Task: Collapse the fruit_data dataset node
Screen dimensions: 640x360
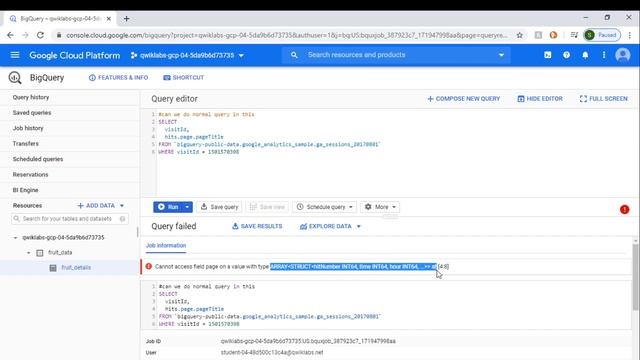Action: [28, 253]
